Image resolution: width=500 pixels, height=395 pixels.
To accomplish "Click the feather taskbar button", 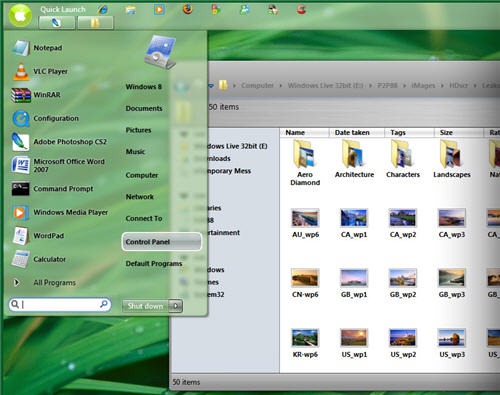I will coord(57,23).
